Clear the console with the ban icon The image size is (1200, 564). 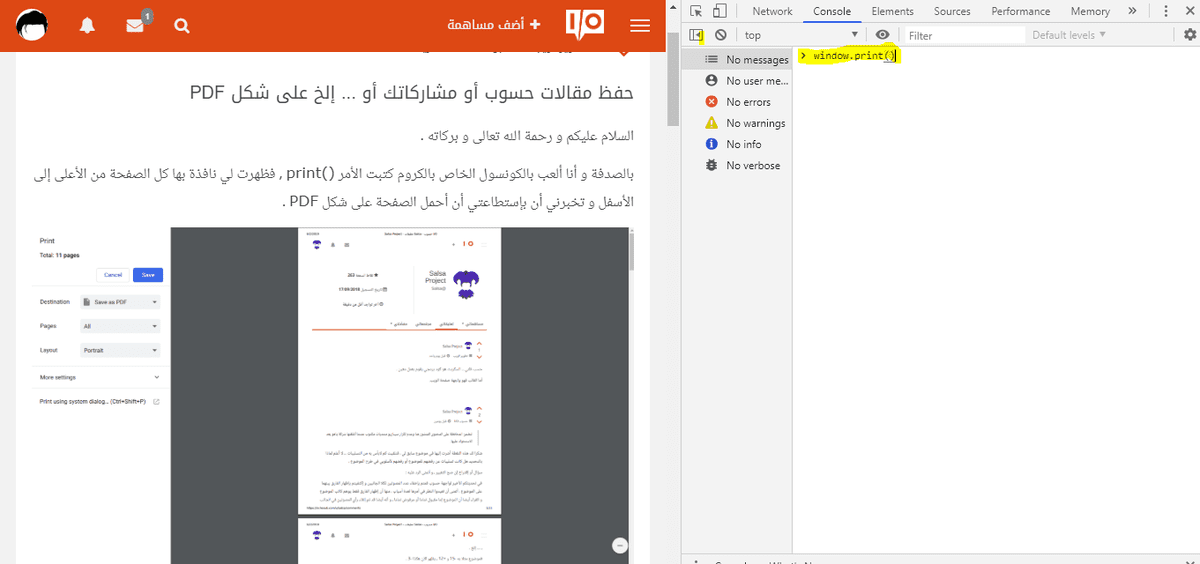720,35
